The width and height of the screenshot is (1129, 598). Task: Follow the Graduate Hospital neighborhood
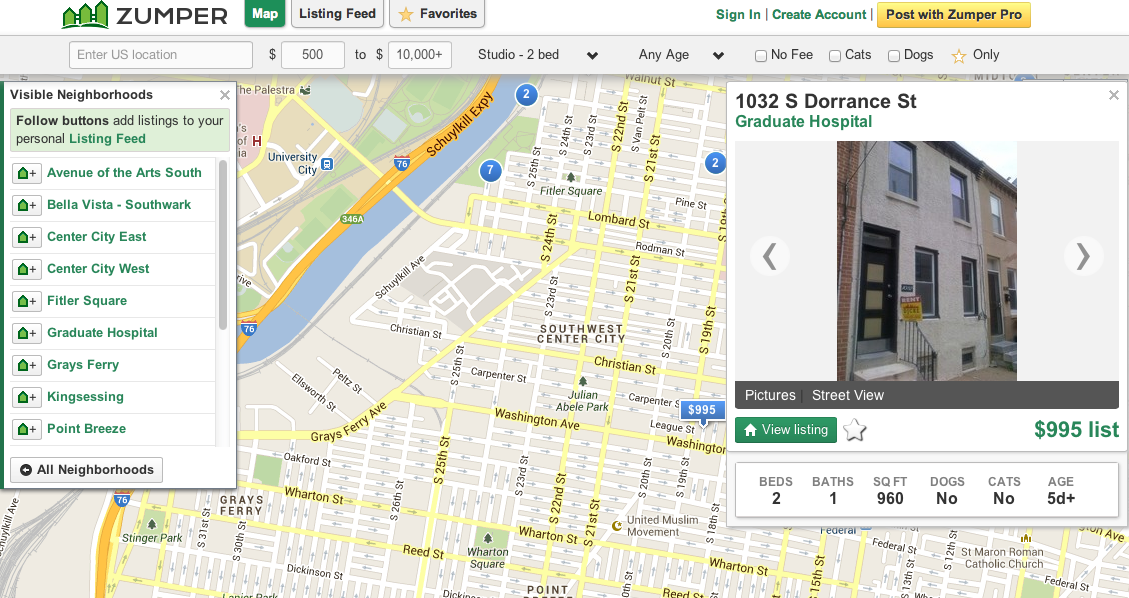coord(26,333)
